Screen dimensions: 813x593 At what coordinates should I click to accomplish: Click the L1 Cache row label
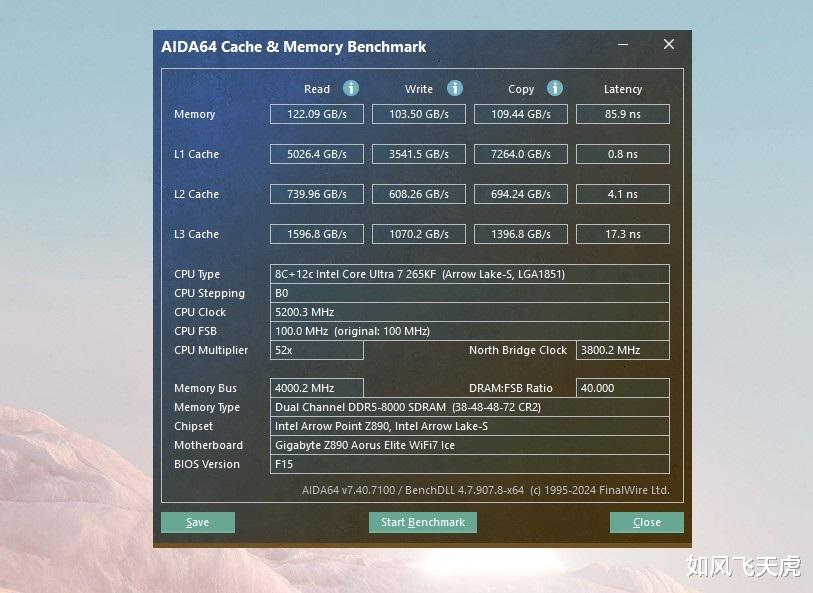click(x=197, y=154)
